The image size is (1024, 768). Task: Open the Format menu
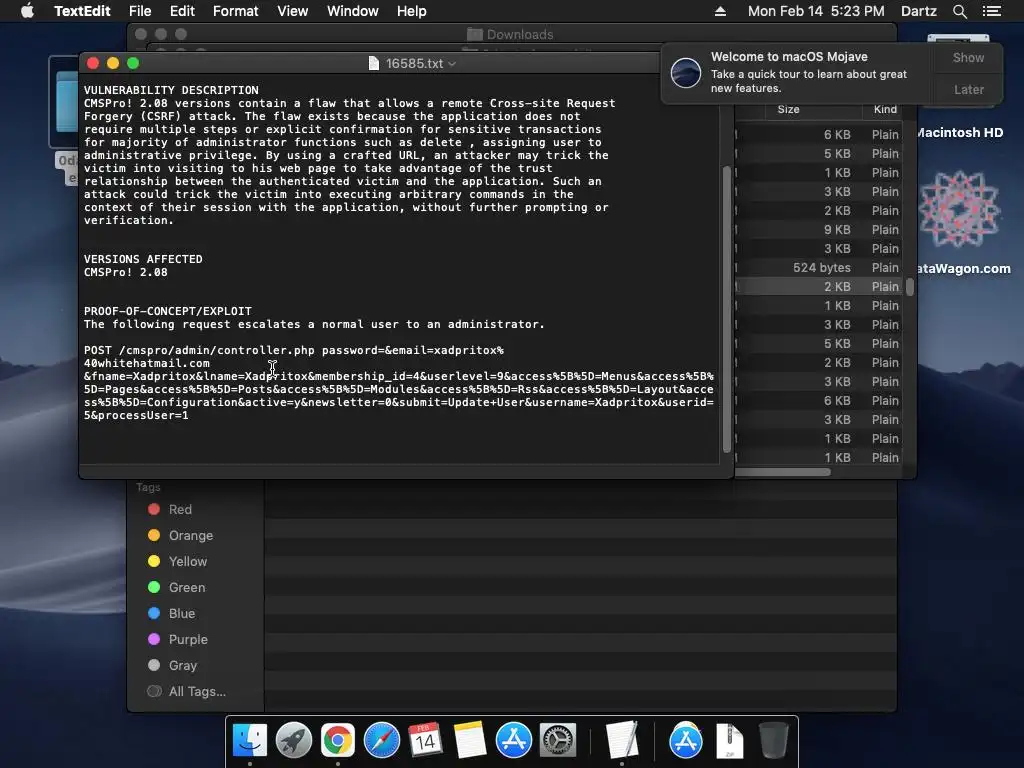coord(236,11)
